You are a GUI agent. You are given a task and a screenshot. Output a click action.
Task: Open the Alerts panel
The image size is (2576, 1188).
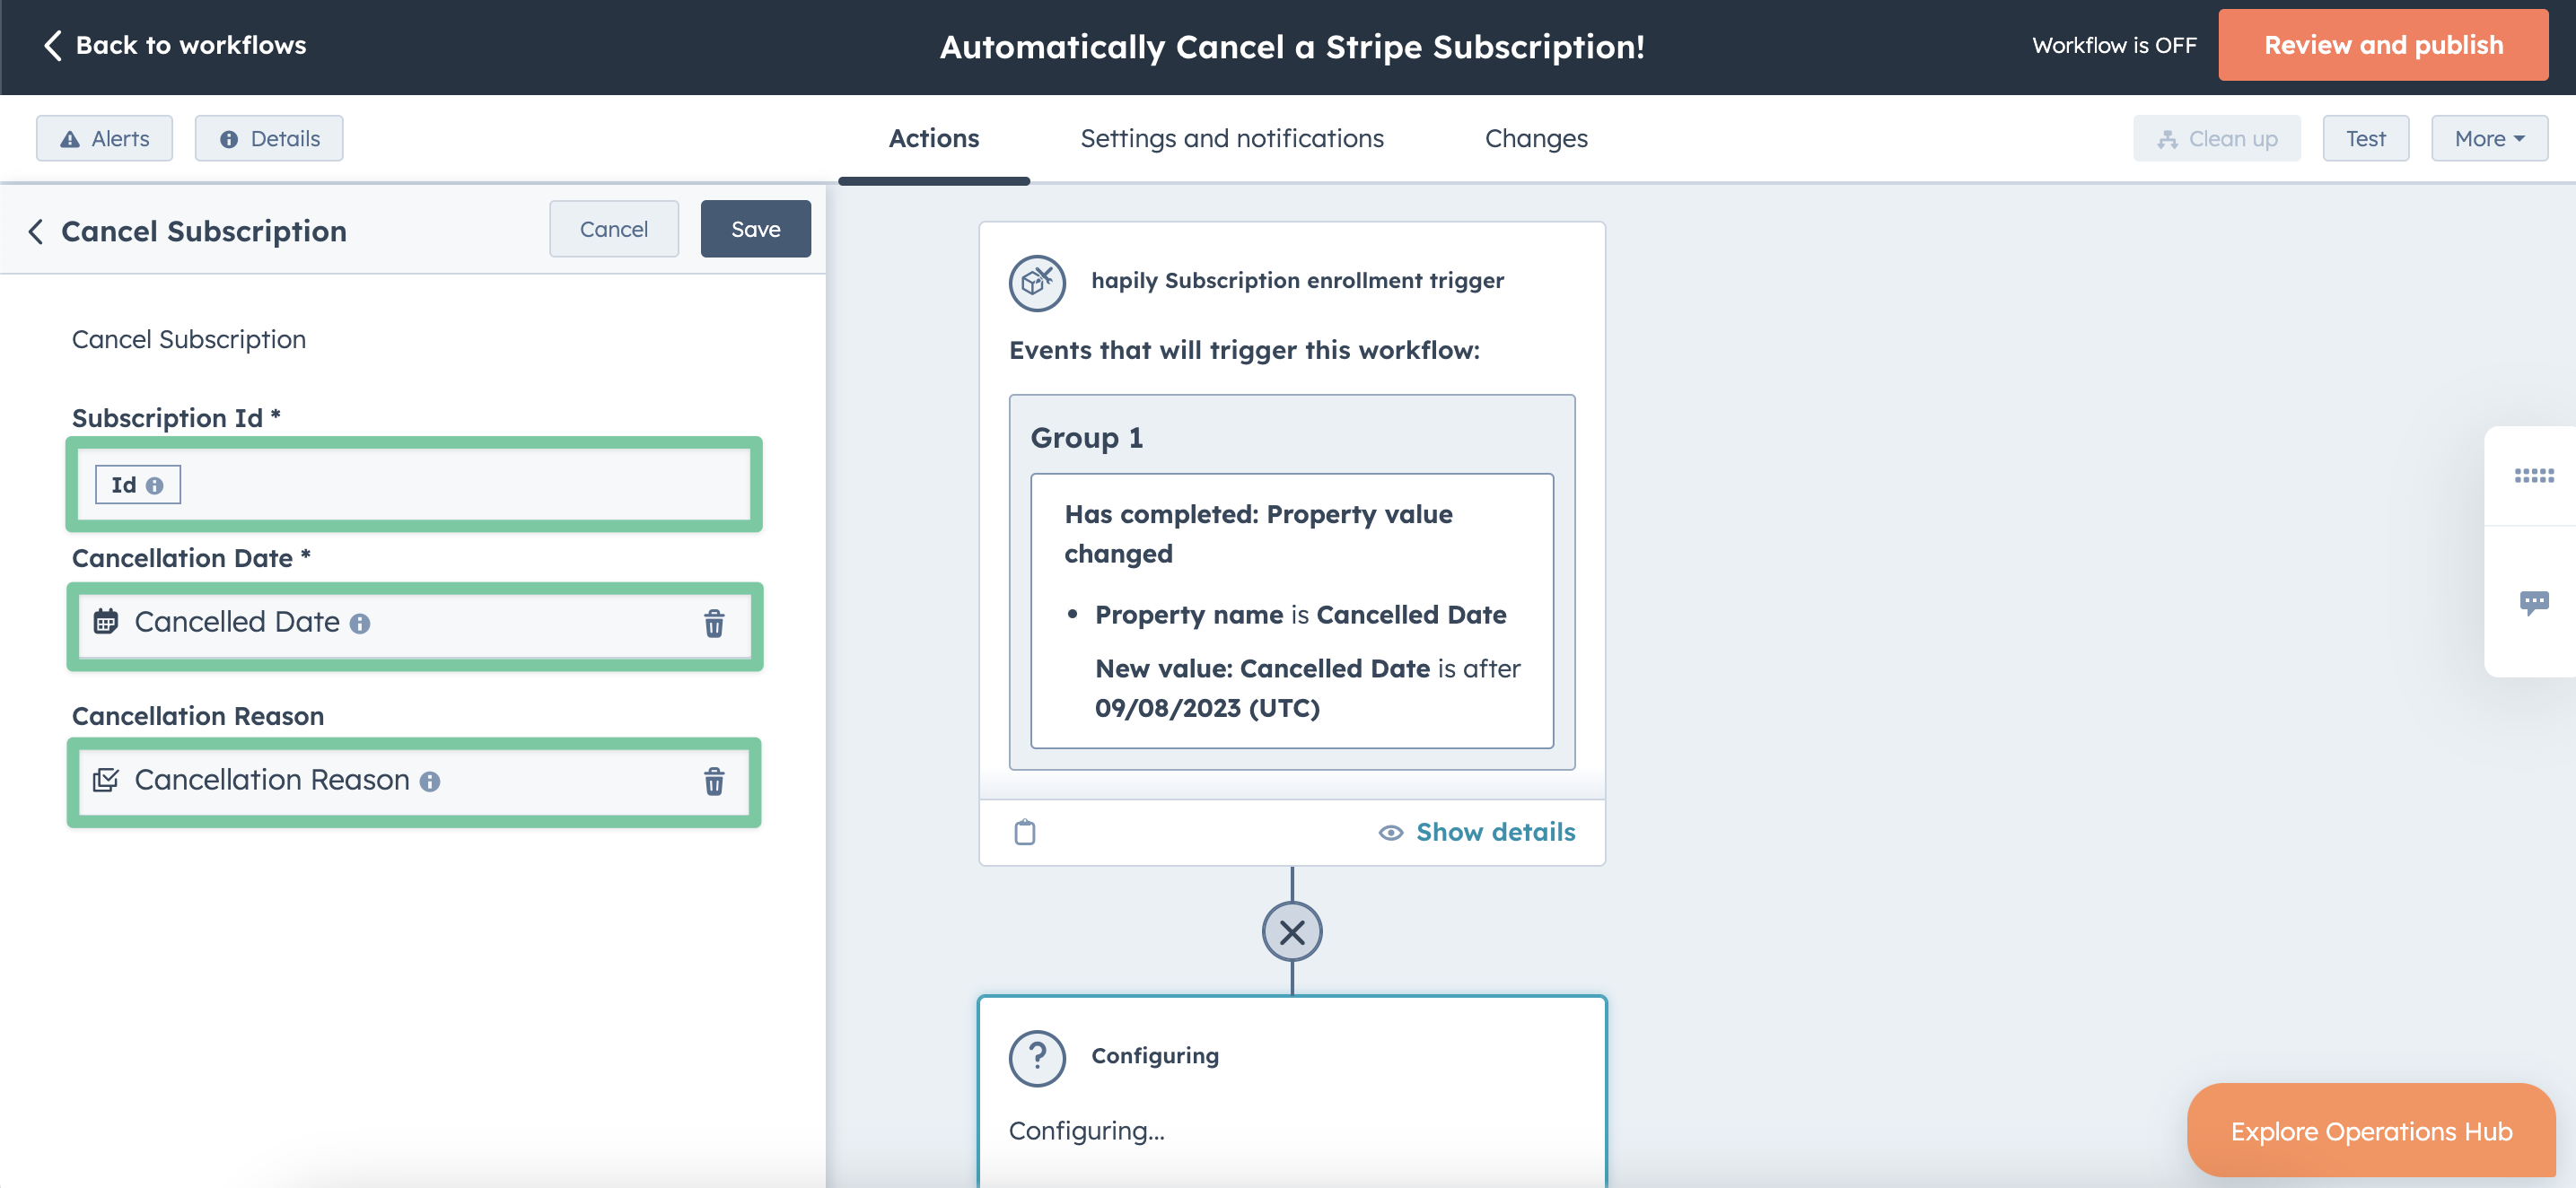[105, 139]
